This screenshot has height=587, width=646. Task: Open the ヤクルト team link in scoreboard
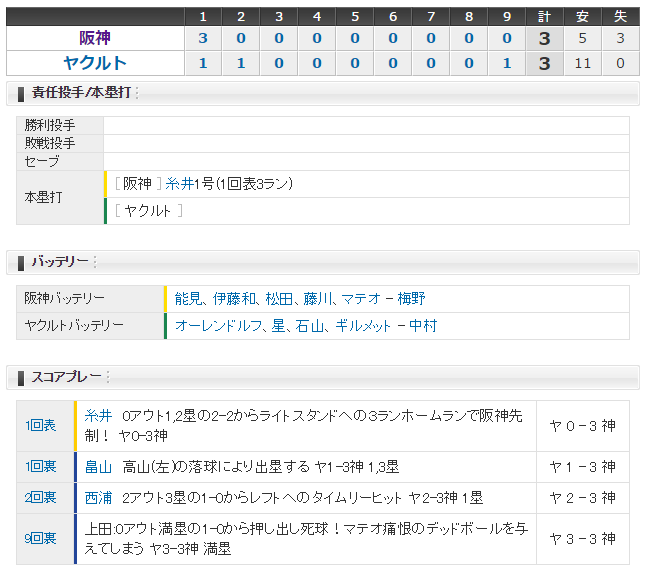(x=95, y=63)
